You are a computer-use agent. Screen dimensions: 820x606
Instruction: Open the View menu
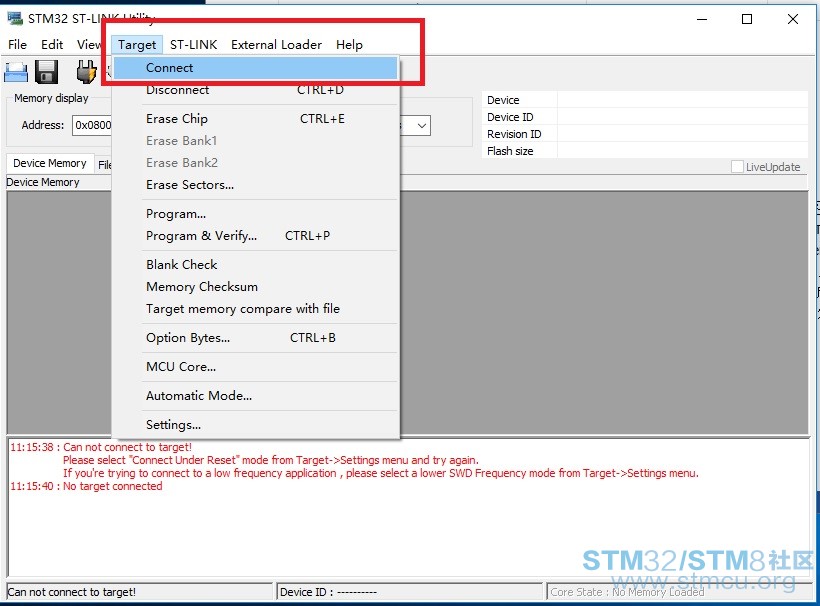(x=88, y=44)
